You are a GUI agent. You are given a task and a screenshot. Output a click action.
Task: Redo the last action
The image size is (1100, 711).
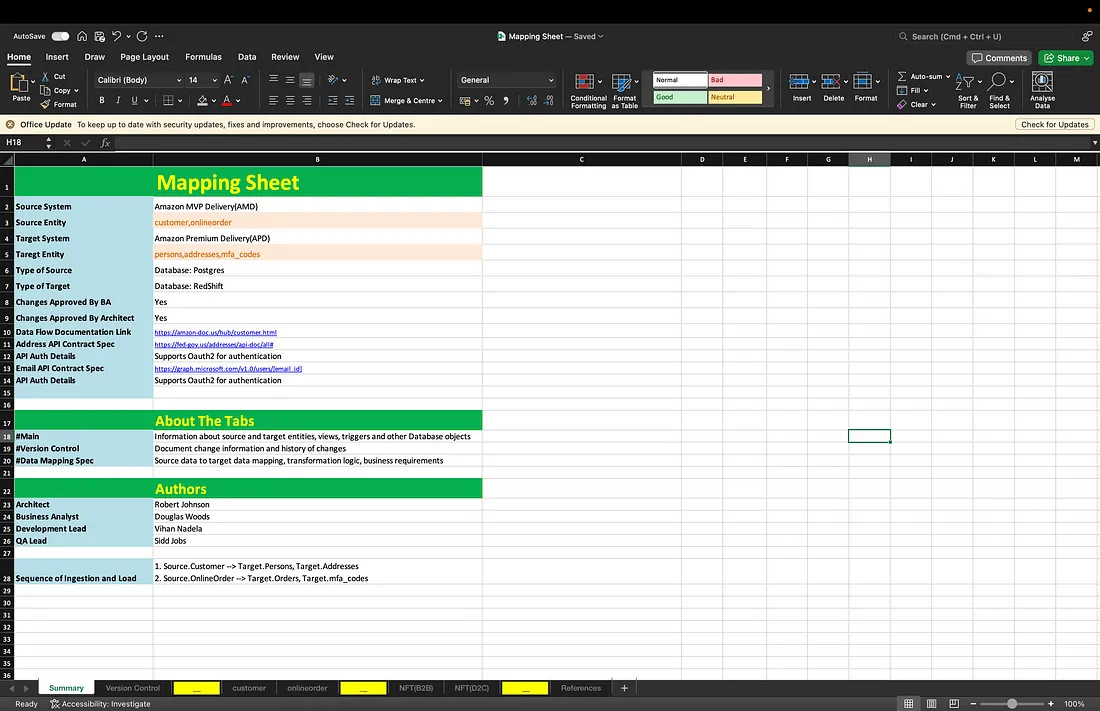point(142,36)
